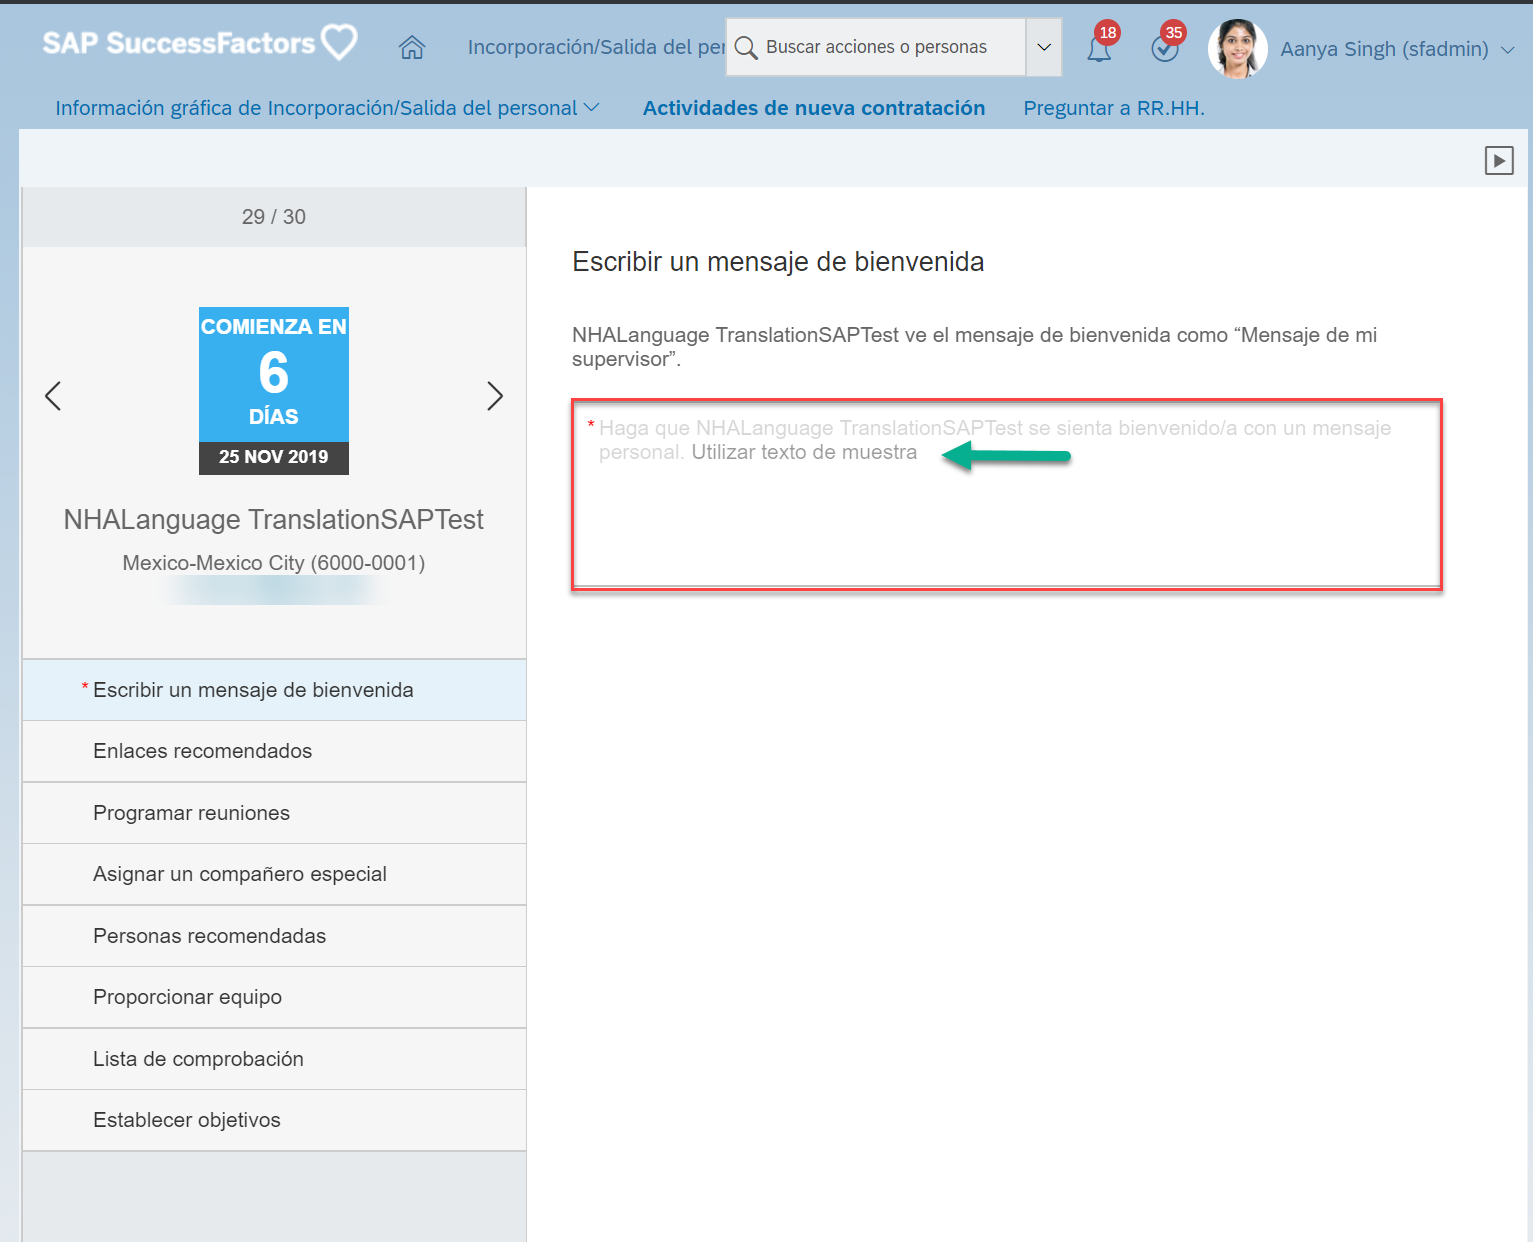
Task: Select Enlaces recomendados in activity list
Action: click(x=274, y=751)
